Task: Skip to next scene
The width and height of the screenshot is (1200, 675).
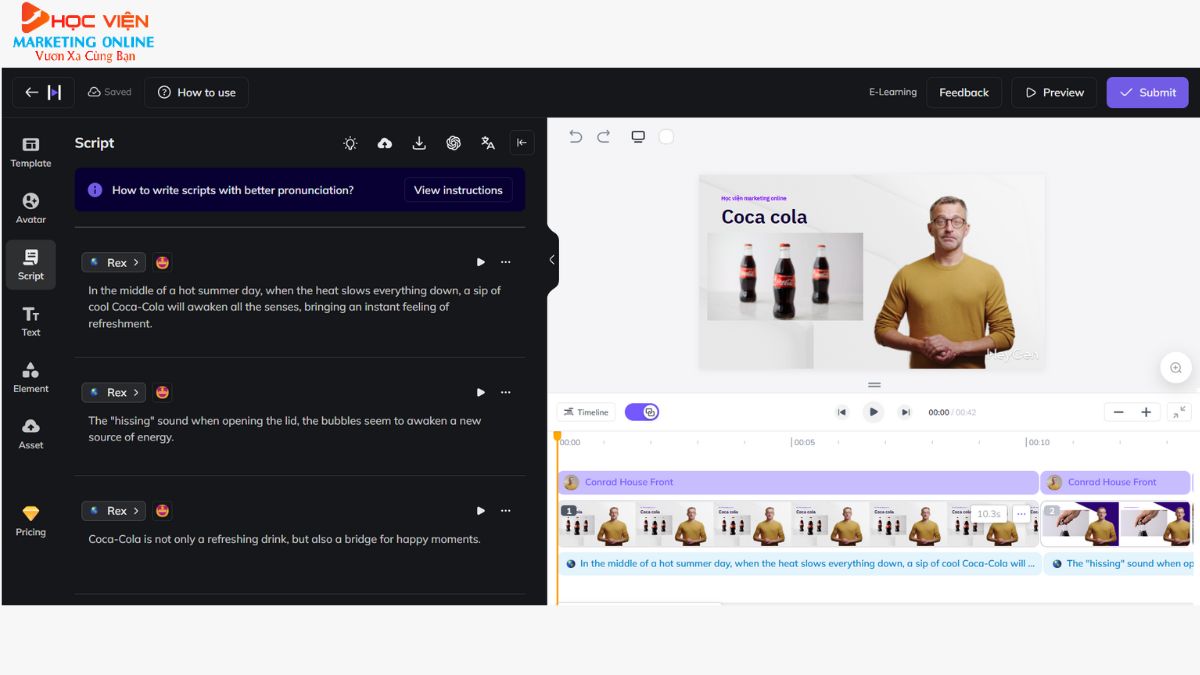Action: [905, 412]
